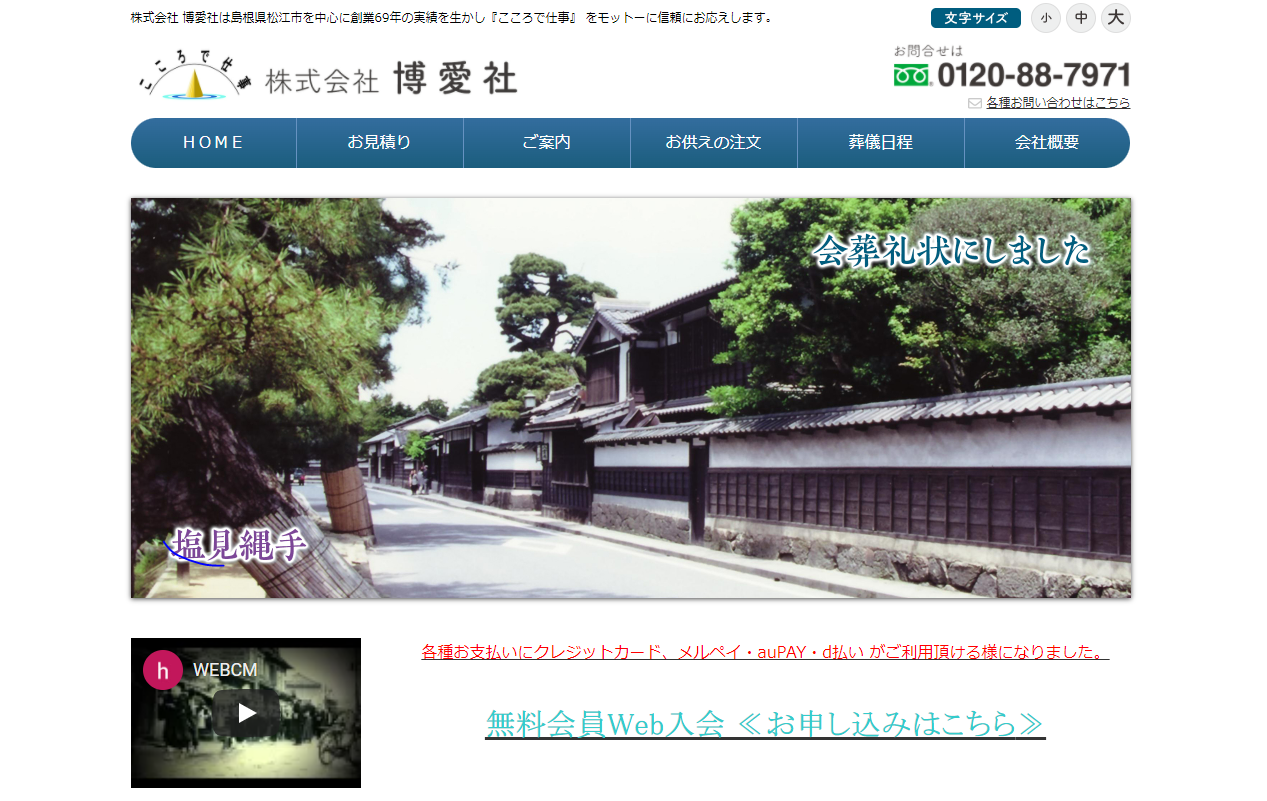The image size is (1267, 801).
Task: Click 無料会員Web入会 application link
Action: point(765,723)
